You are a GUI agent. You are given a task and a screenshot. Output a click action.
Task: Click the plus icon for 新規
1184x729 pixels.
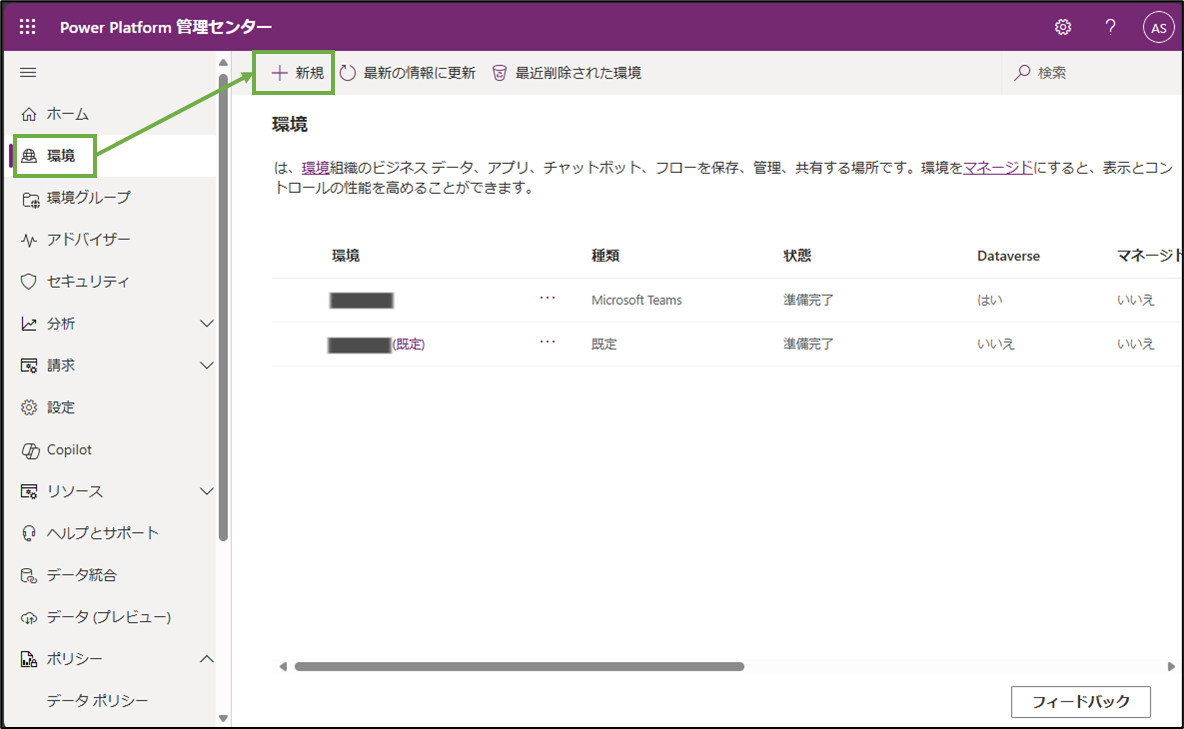coord(279,73)
